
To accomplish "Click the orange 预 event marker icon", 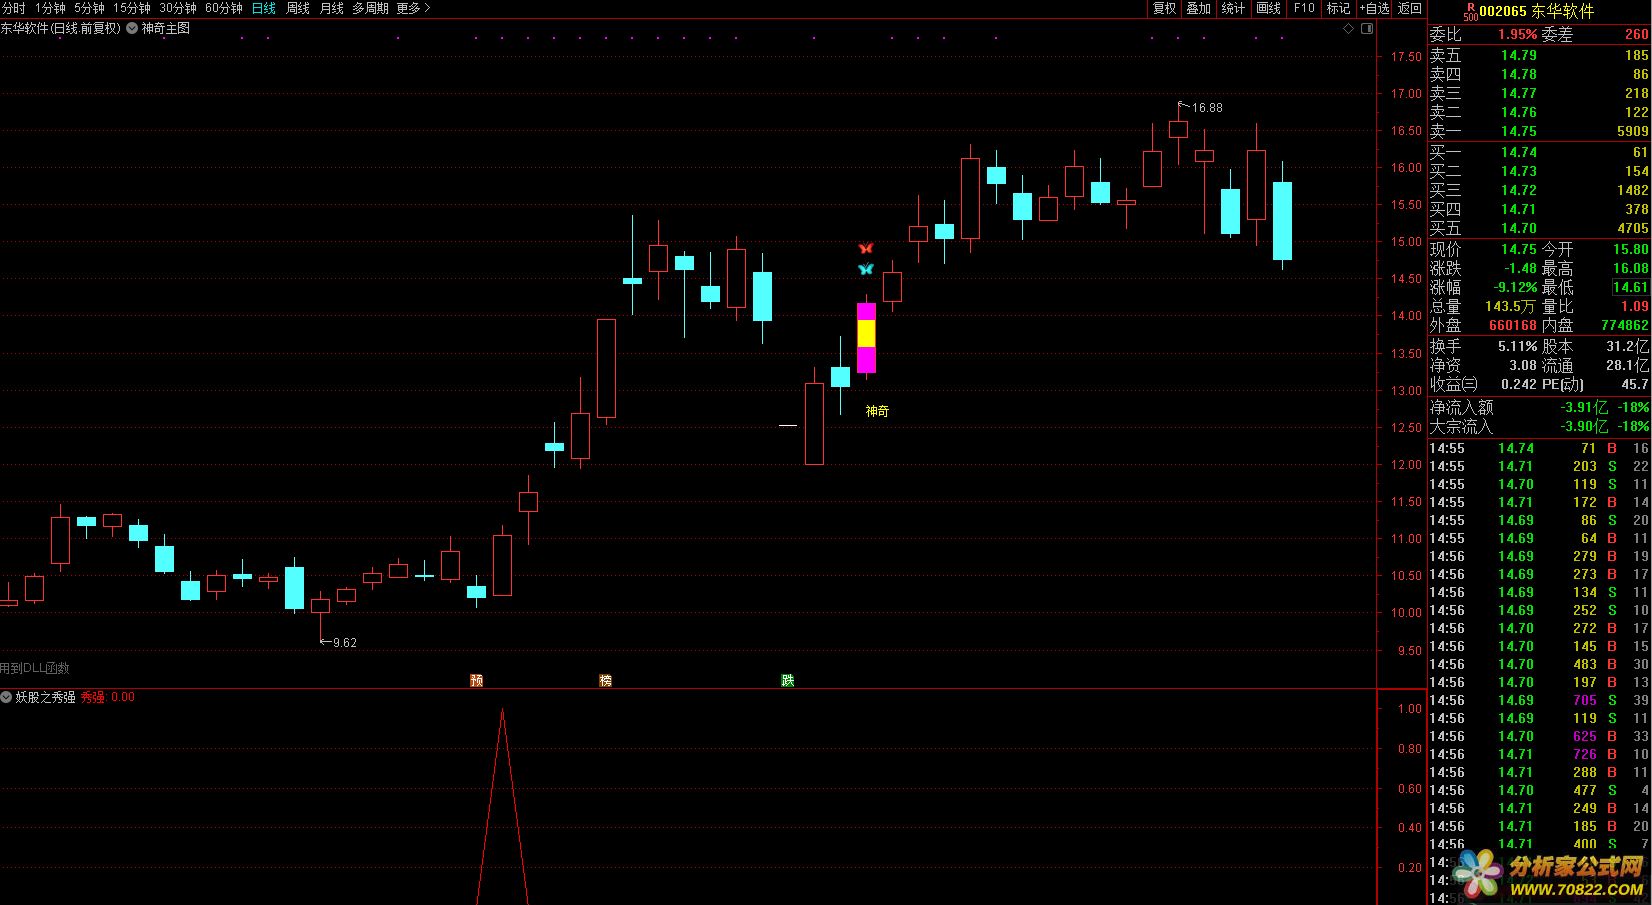I will point(477,680).
